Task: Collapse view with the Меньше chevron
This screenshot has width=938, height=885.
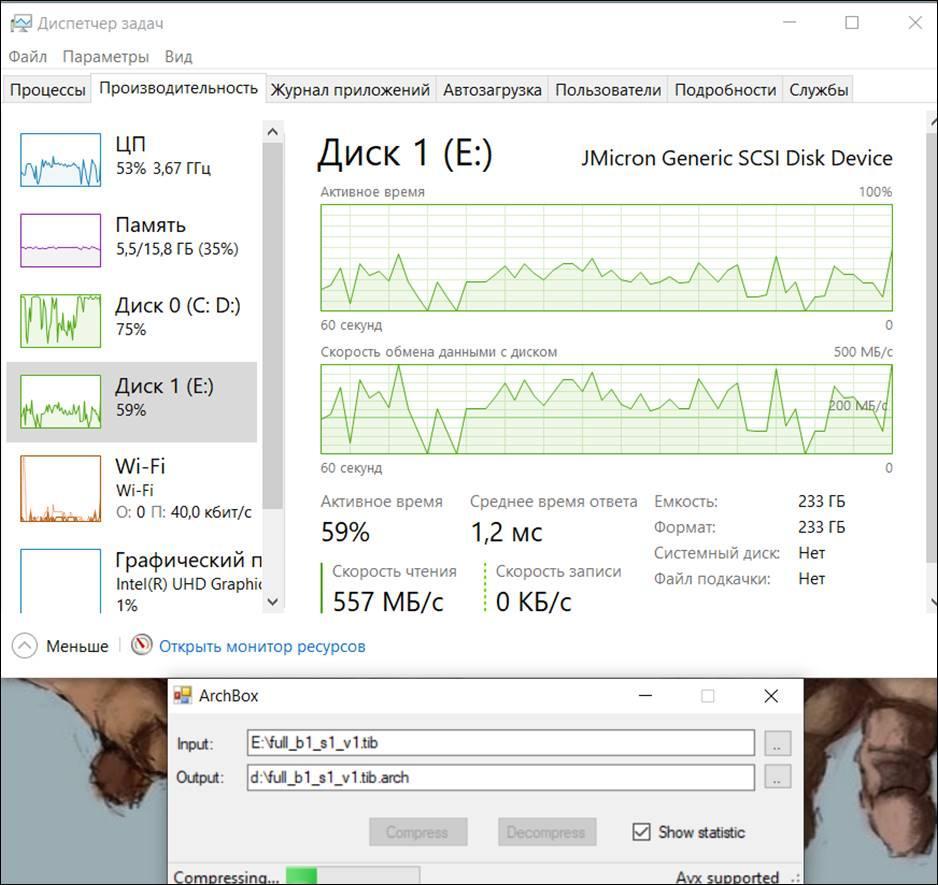Action: (25, 646)
